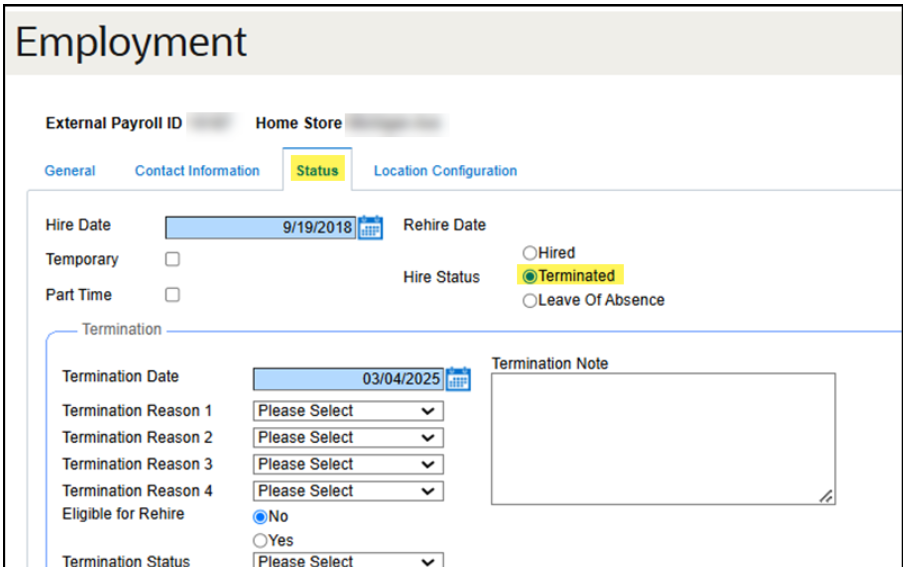Expand the Termination Reason 1 dropdown
This screenshot has width=906, height=567.
coord(348,411)
